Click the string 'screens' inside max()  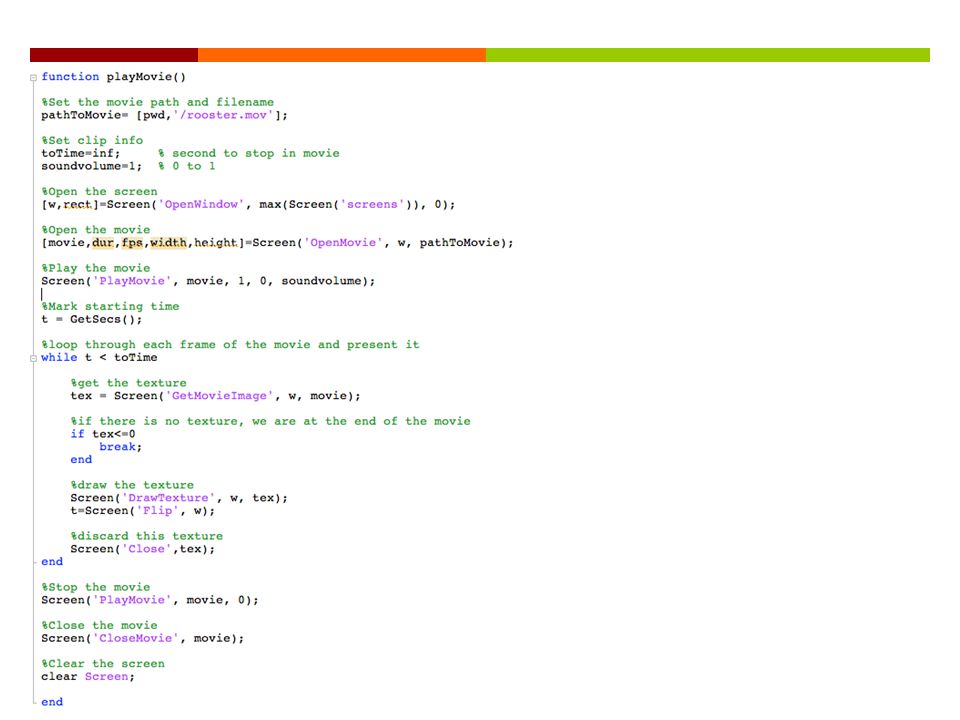coord(372,204)
